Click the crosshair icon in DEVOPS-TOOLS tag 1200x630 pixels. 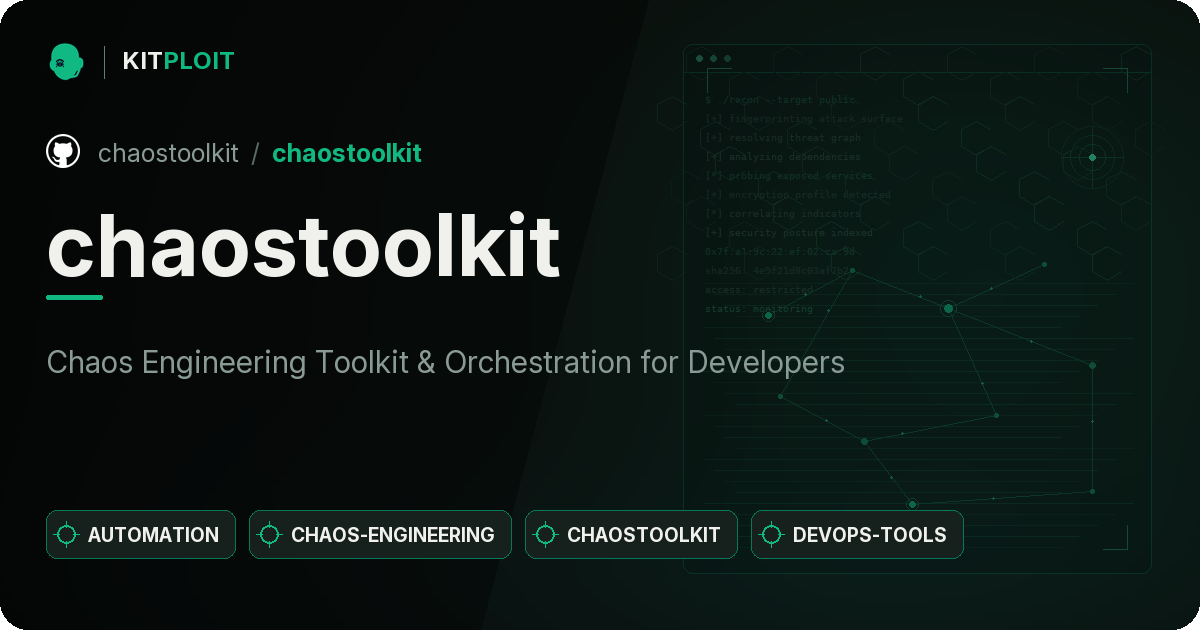point(772,535)
